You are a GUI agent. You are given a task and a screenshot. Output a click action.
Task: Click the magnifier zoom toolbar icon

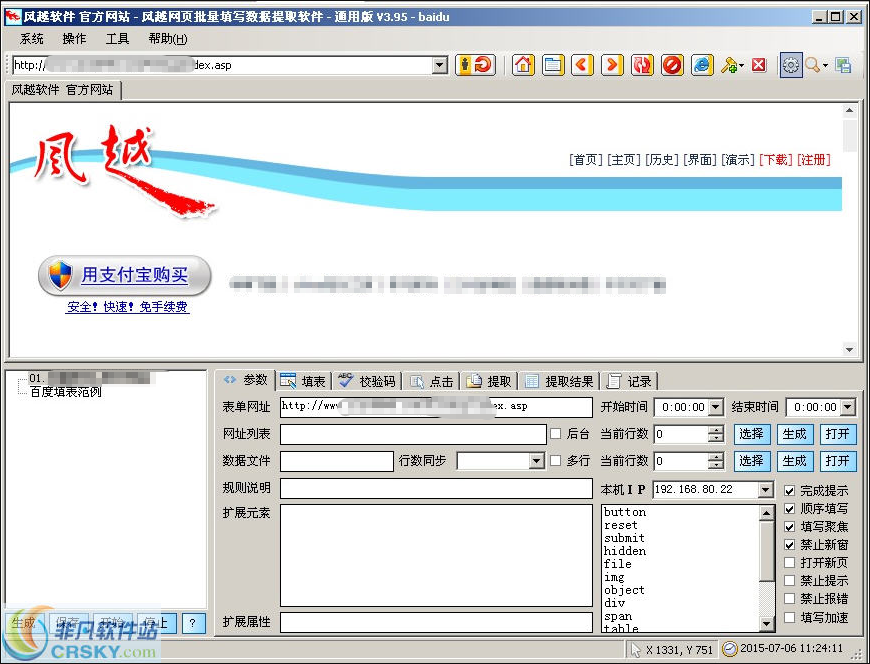[x=813, y=65]
